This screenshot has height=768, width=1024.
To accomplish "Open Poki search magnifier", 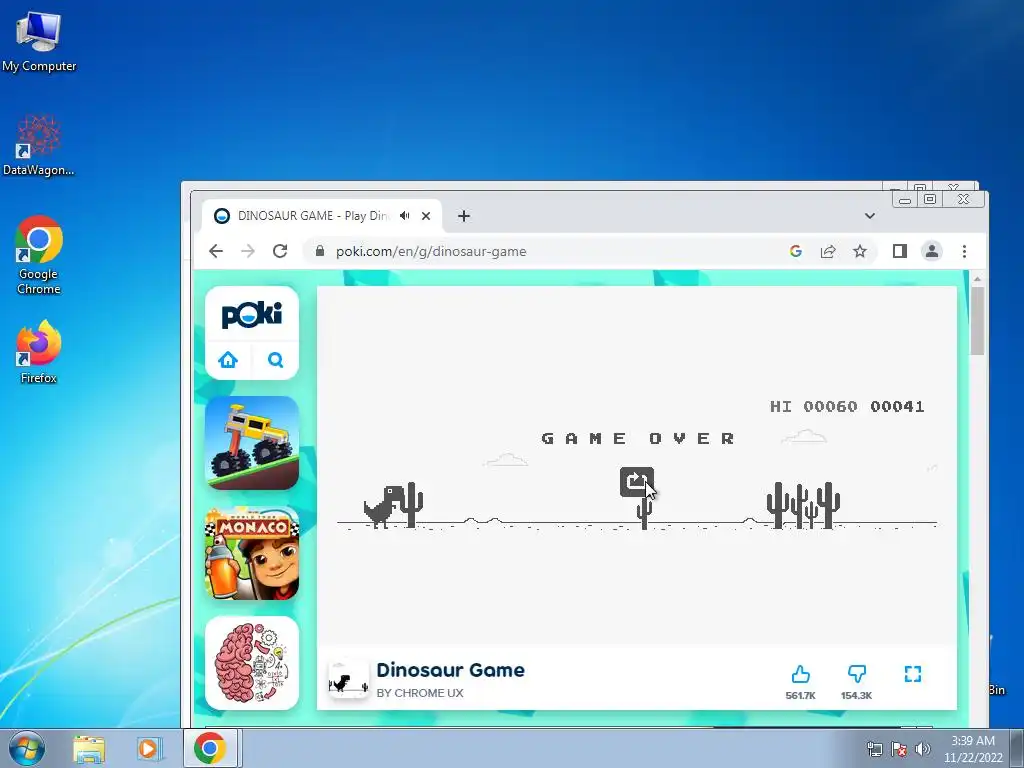I will pos(276,360).
